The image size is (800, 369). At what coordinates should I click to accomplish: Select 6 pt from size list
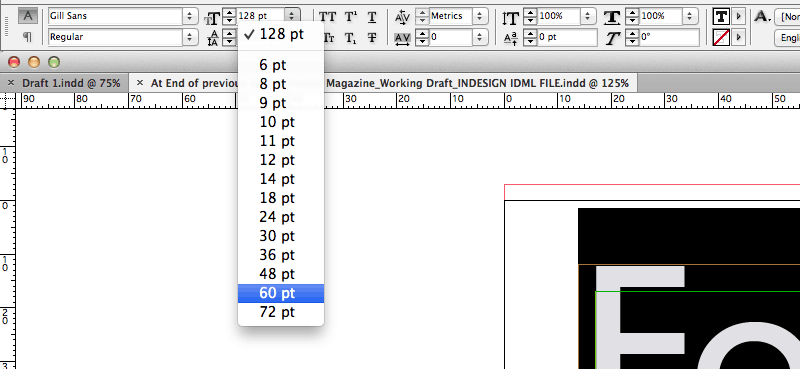click(281, 65)
